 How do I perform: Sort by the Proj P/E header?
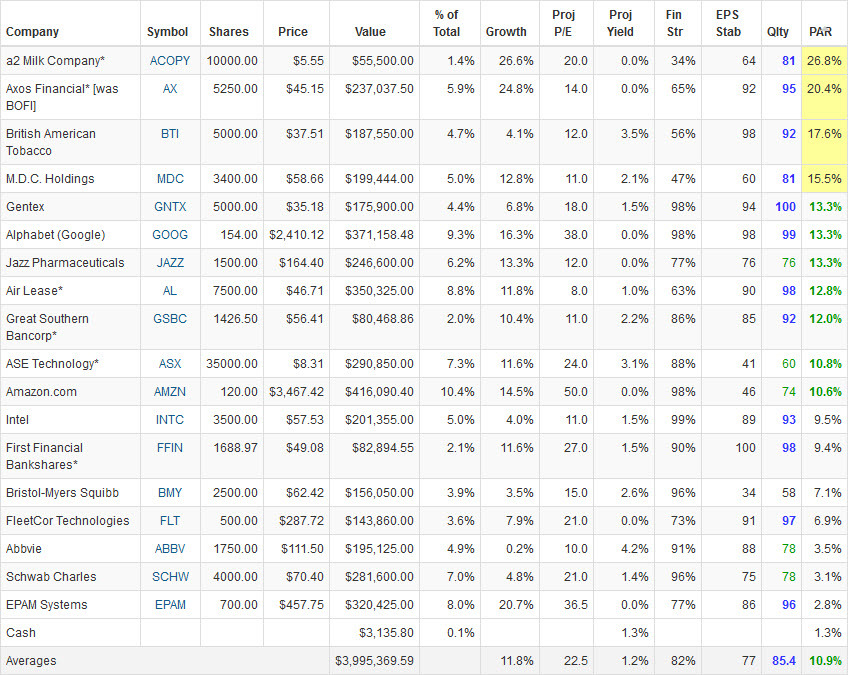tap(563, 23)
